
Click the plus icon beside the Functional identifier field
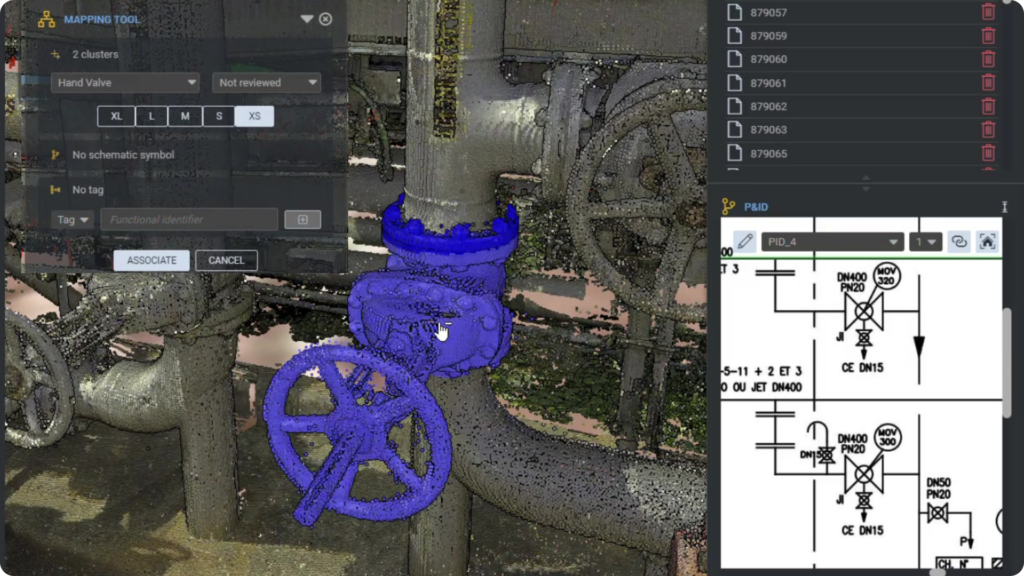pos(302,219)
